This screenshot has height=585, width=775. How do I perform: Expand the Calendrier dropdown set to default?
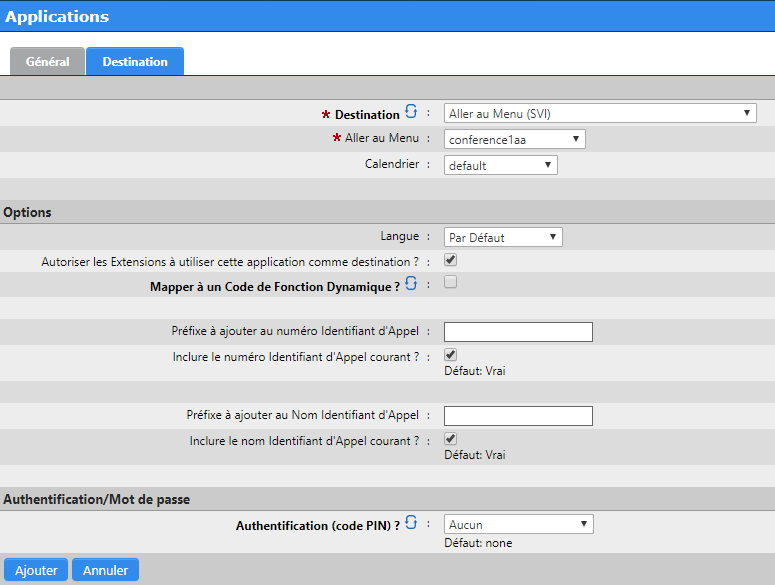point(501,165)
